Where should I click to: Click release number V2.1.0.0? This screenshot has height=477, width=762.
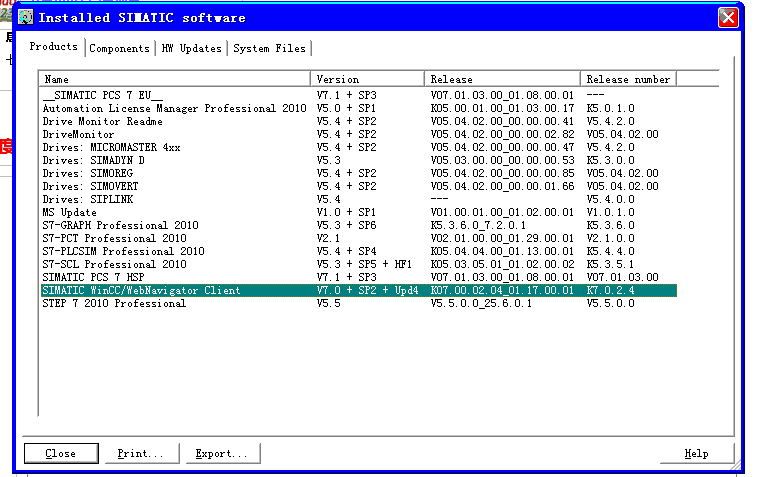click(610, 238)
